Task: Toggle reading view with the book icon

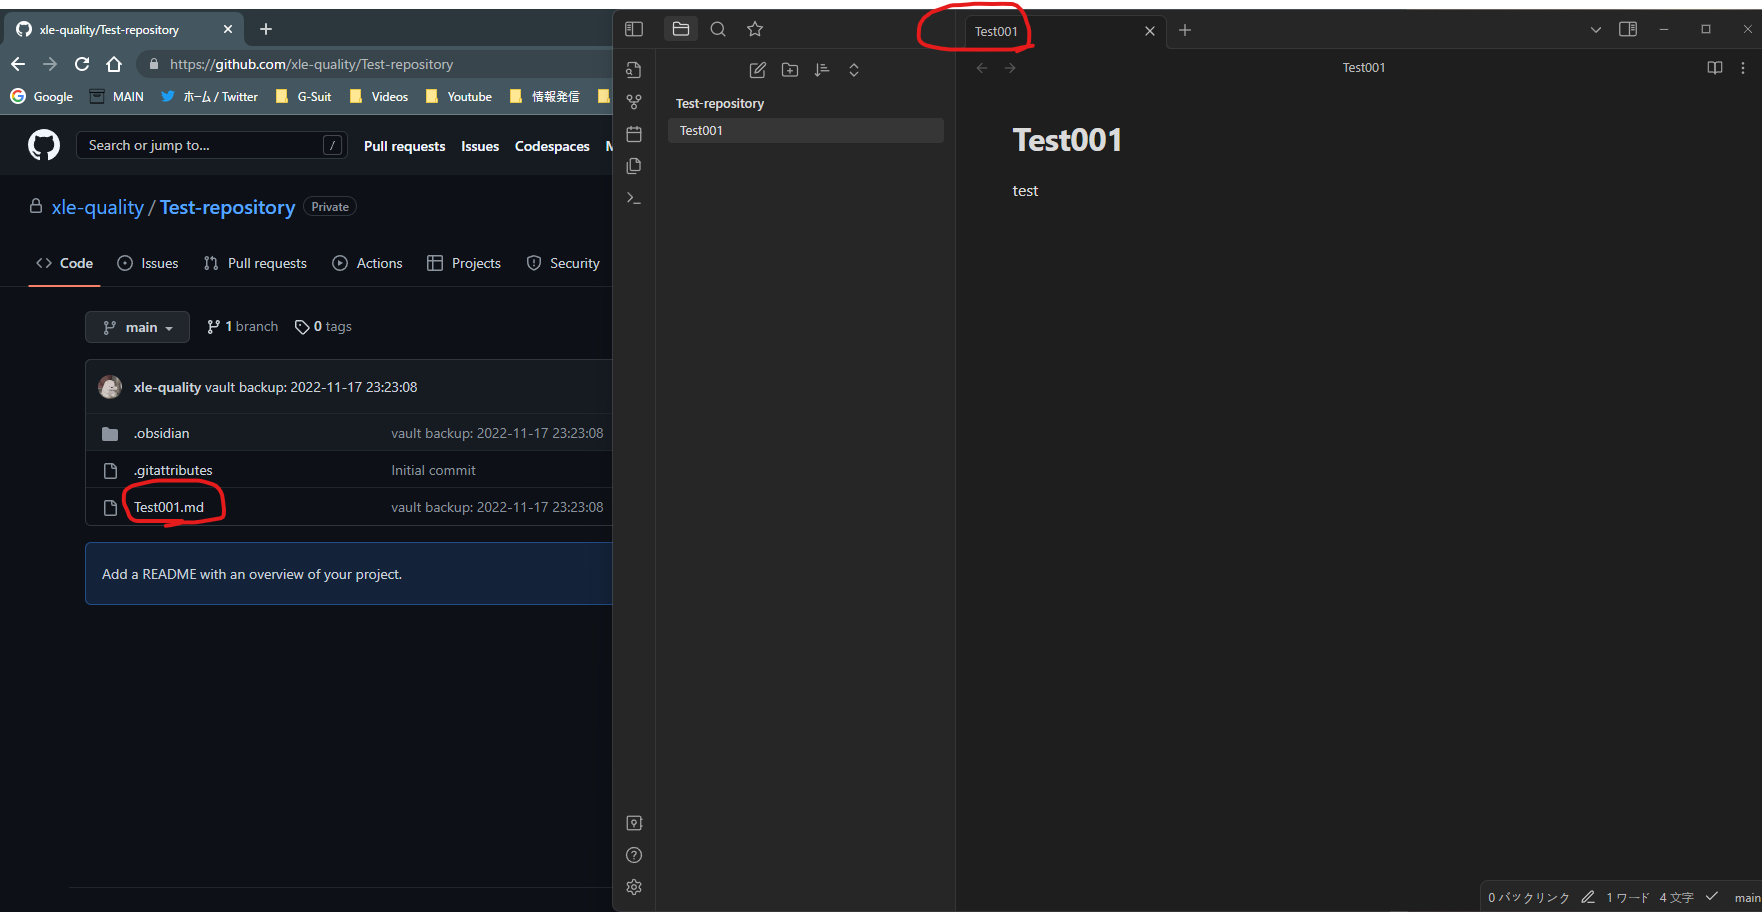Action: pyautogui.click(x=1714, y=67)
